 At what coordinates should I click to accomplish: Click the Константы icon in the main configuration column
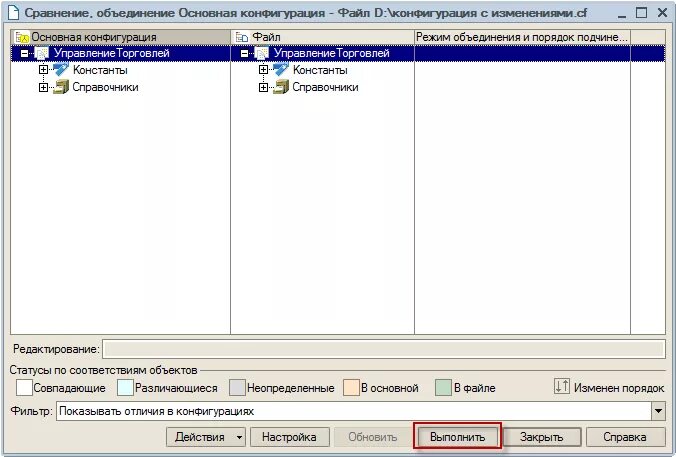(x=61, y=70)
